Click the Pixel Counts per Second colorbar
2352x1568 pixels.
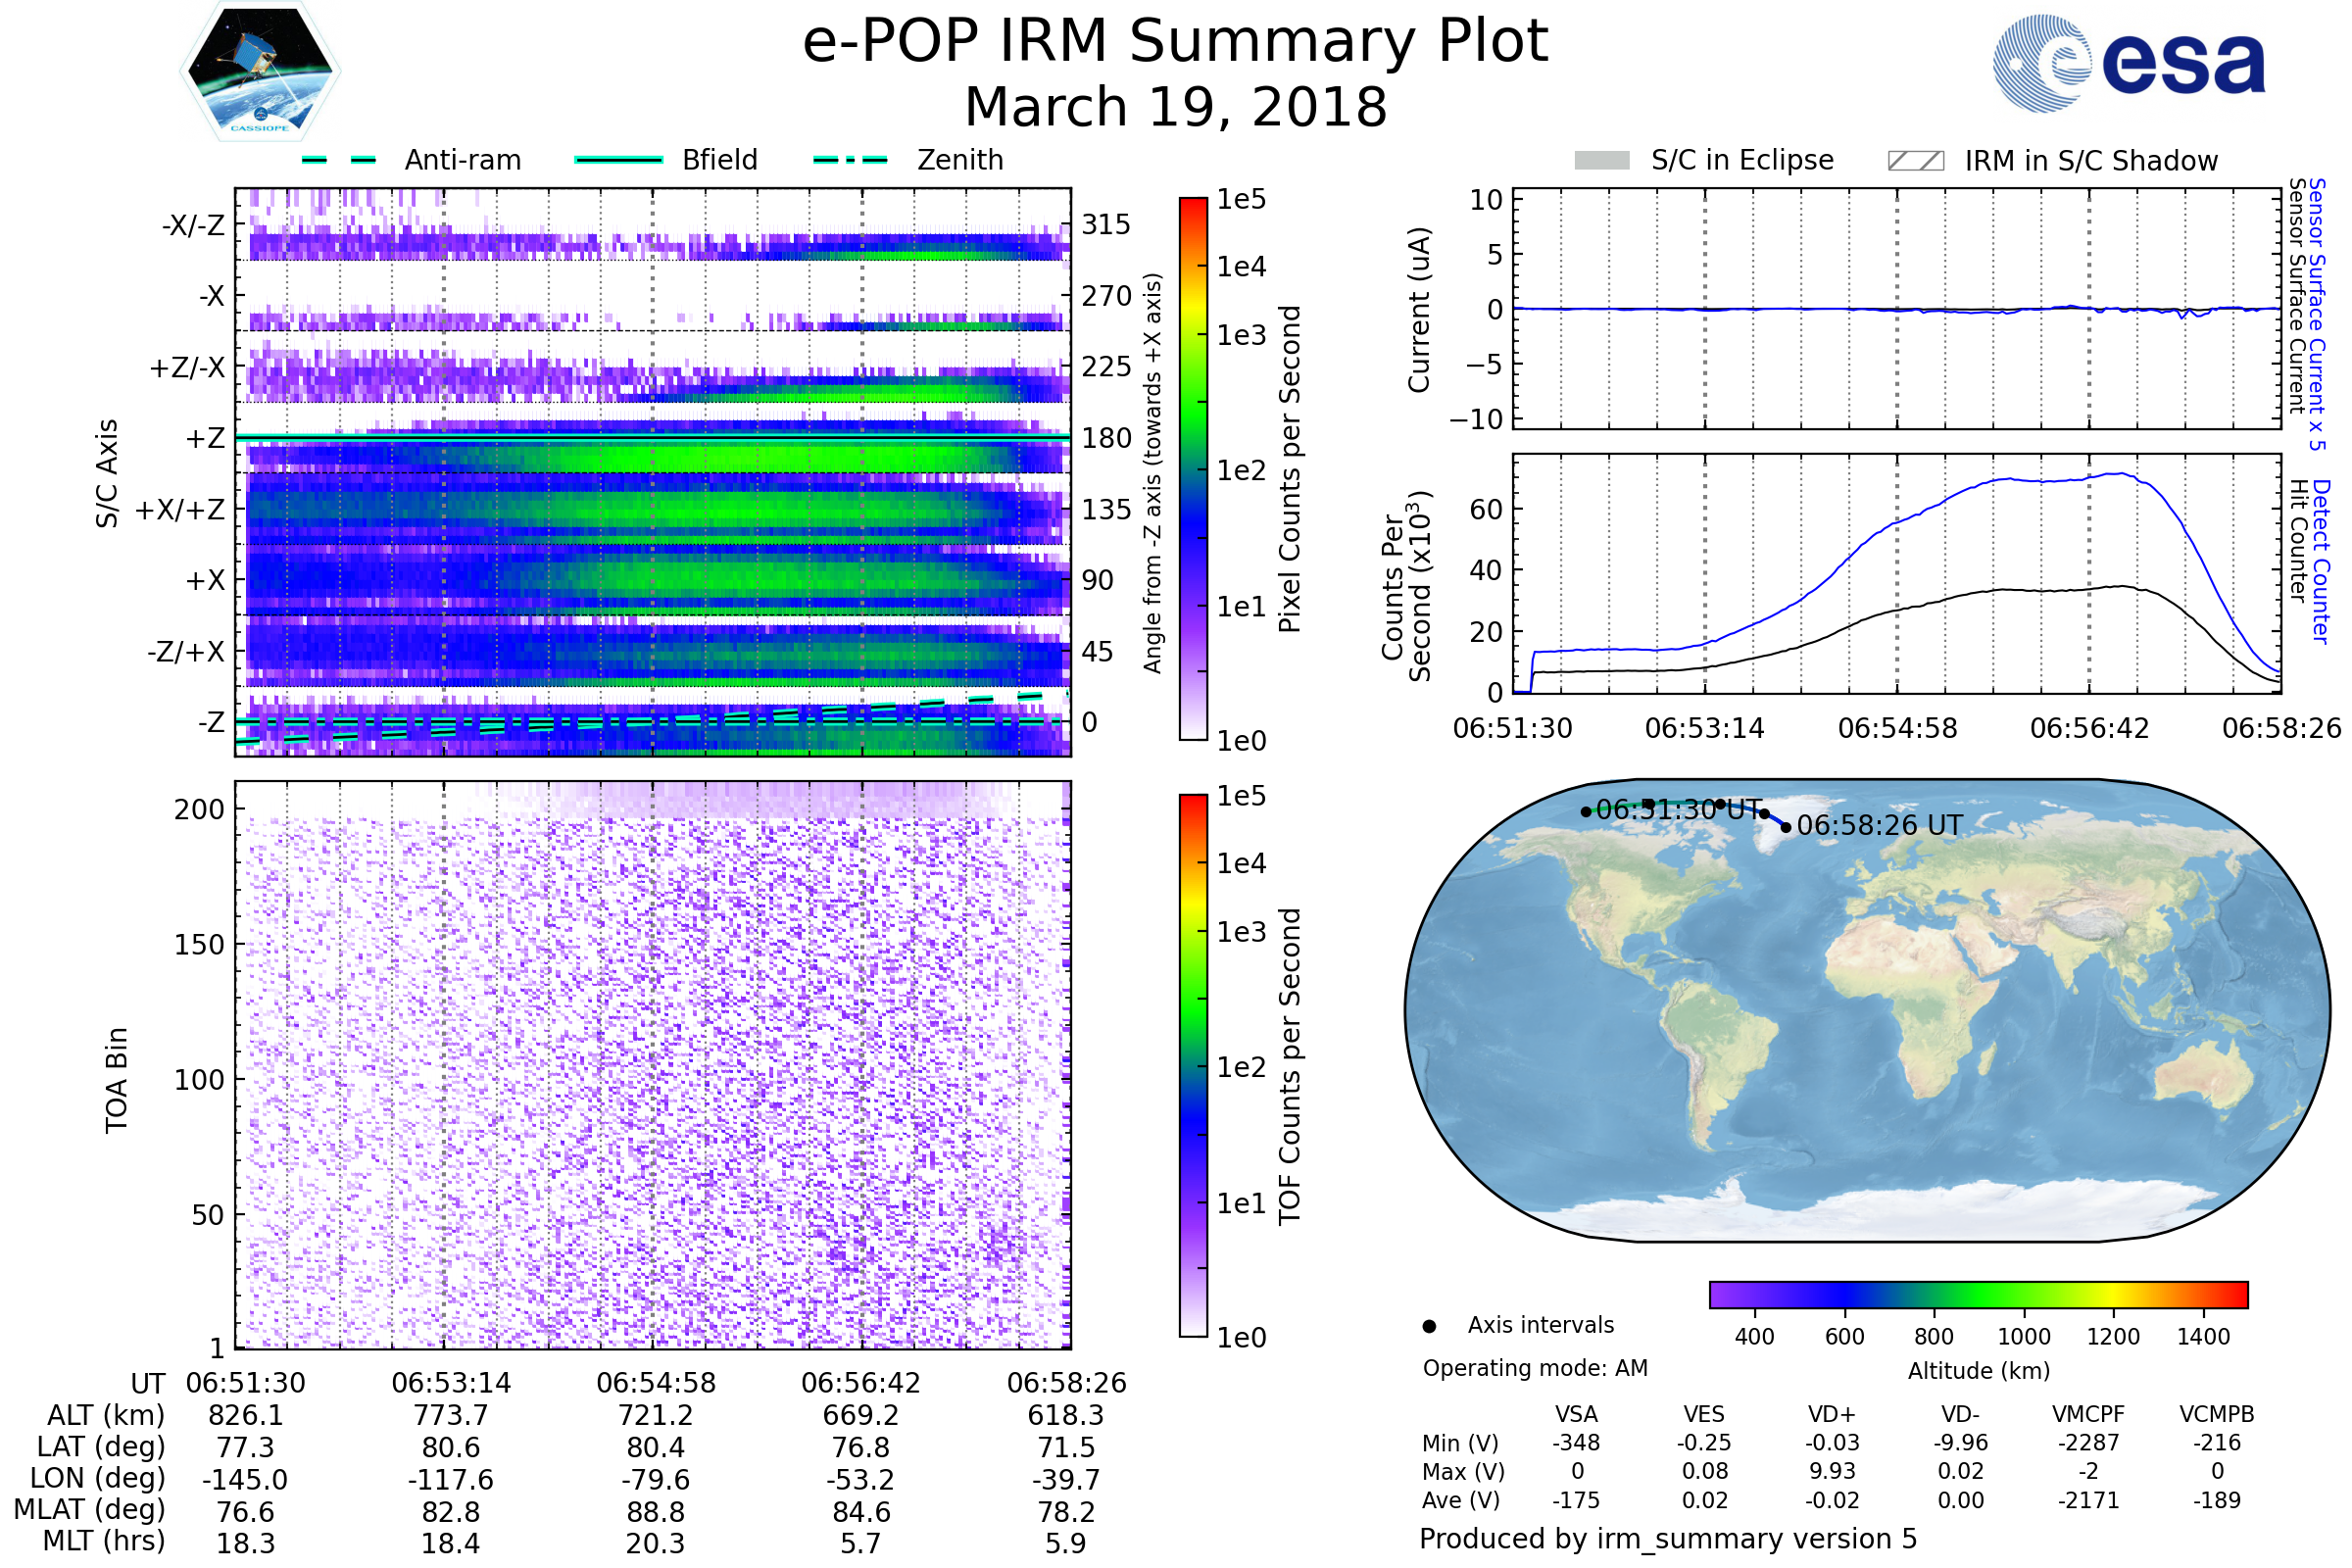[x=1193, y=469]
